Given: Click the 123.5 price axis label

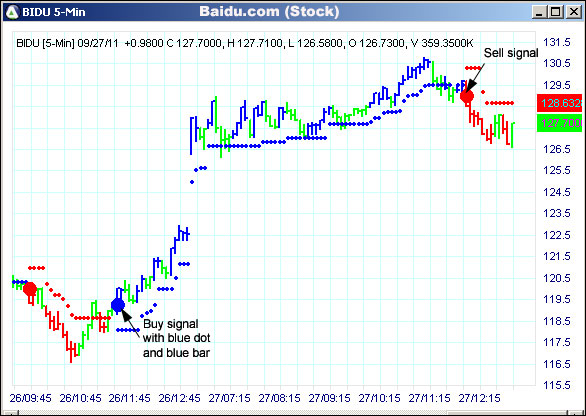Looking at the screenshot, I should (x=557, y=213).
